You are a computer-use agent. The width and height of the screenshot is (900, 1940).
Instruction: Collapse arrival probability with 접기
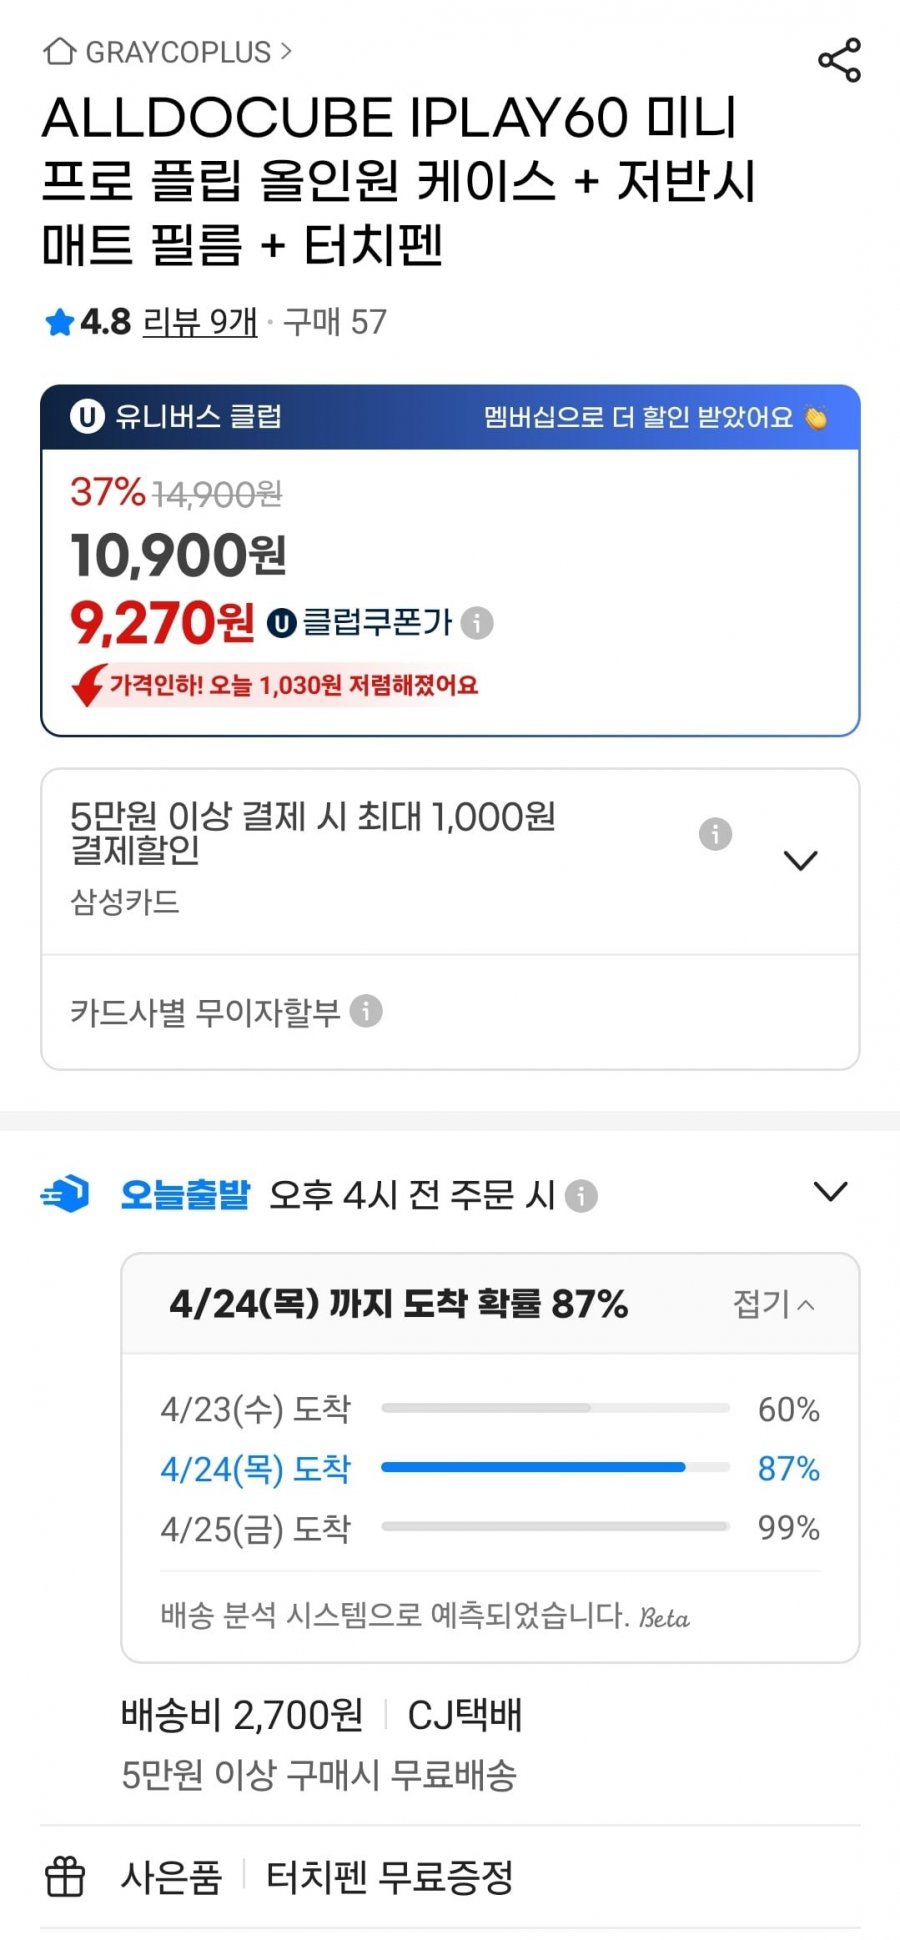(x=774, y=1304)
